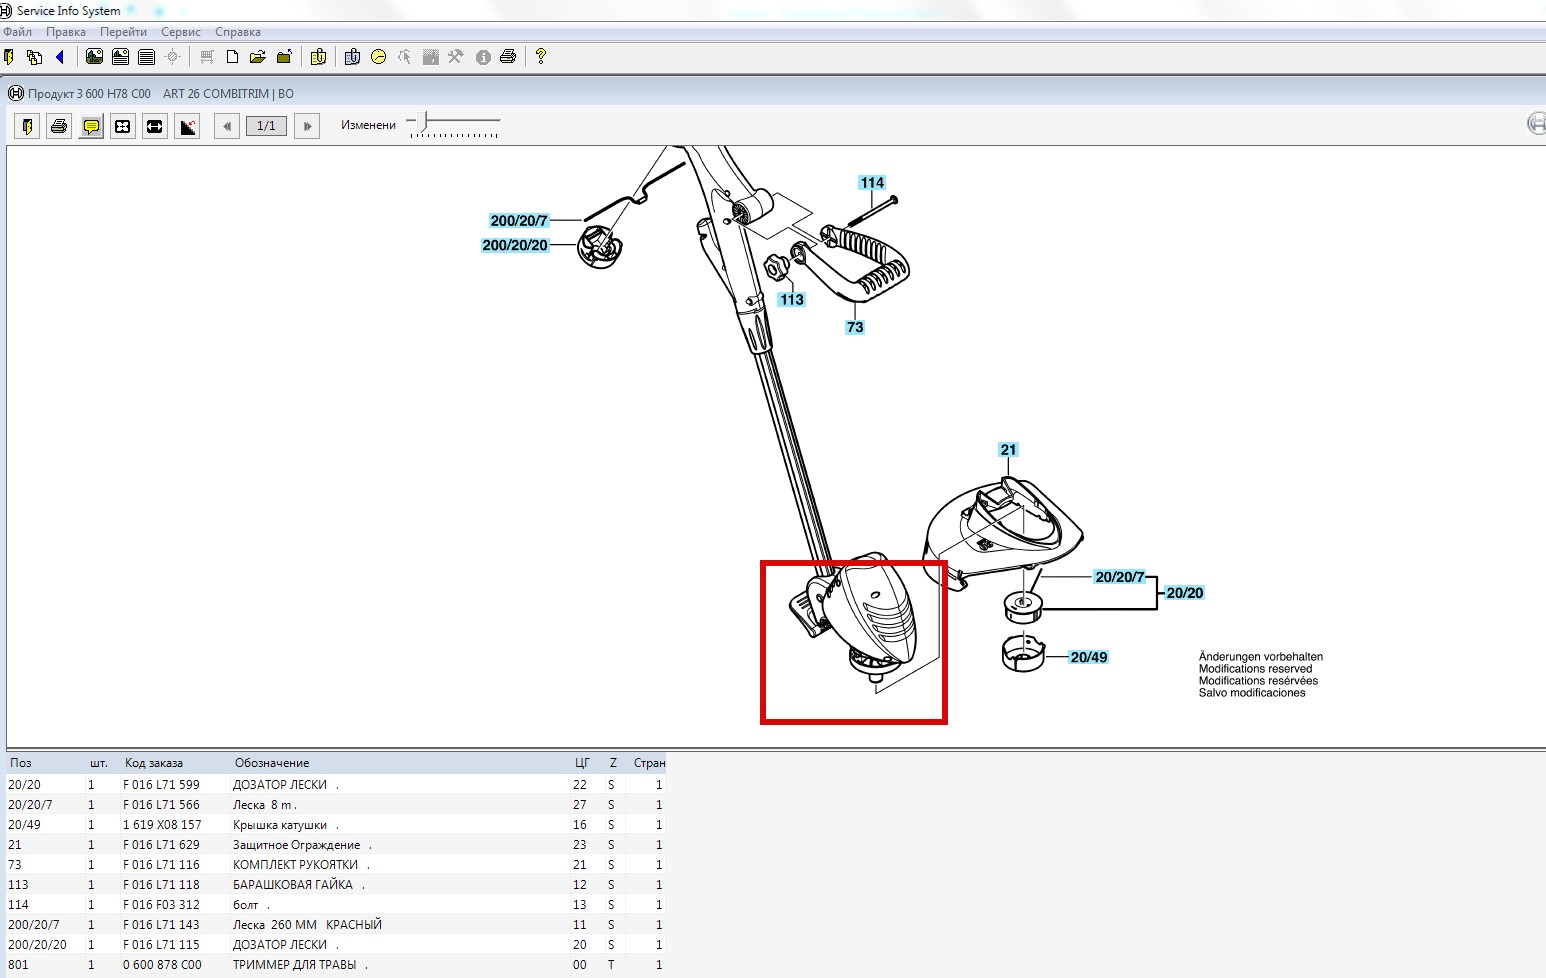Screen dimensions: 1546x978
Task: Click the fit-to-width double arrow icon
Action: 155,126
